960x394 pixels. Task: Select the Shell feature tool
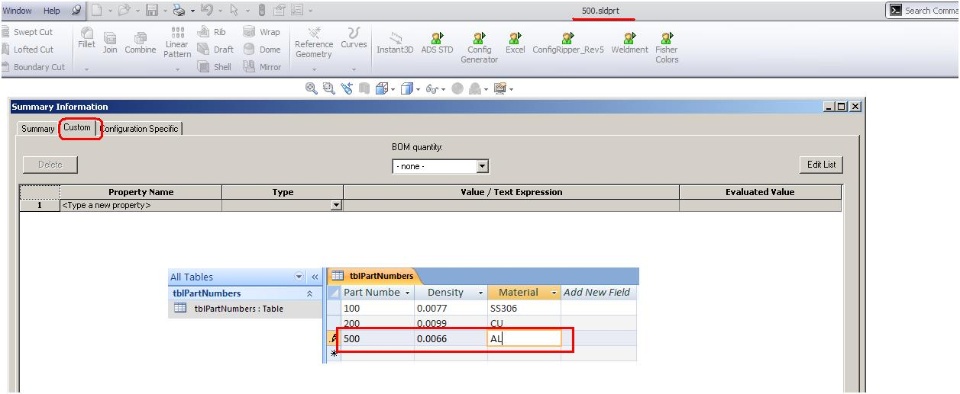(214, 67)
